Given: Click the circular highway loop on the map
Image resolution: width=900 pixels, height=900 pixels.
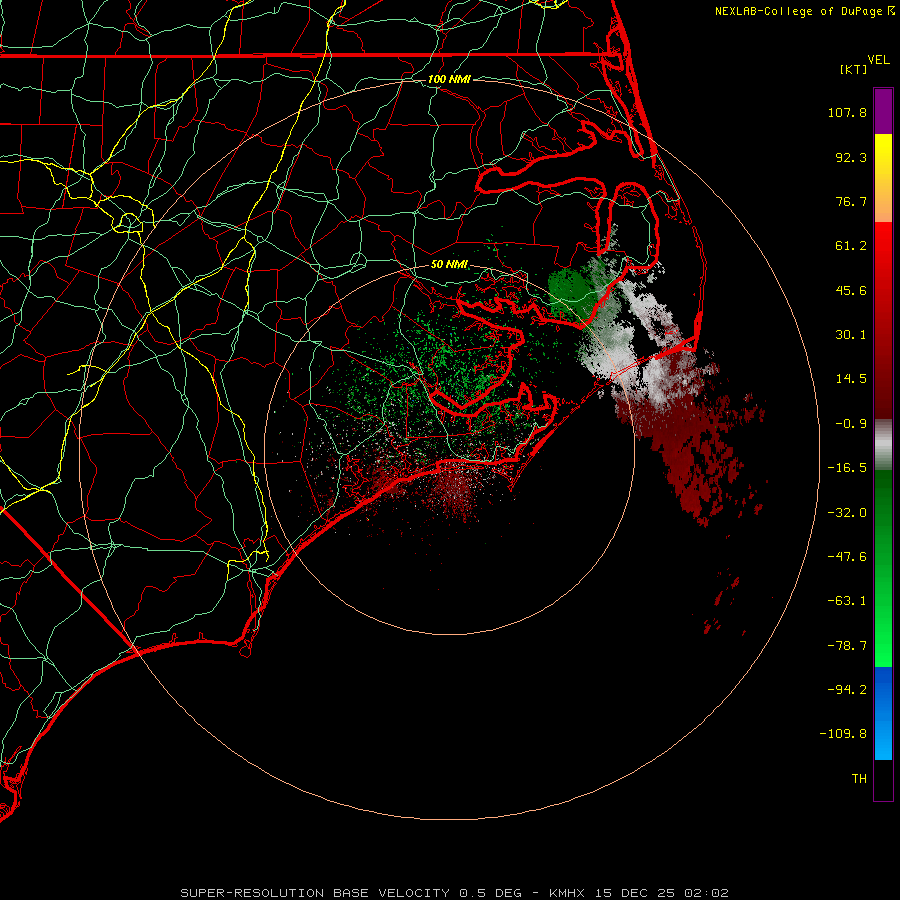Looking at the screenshot, I should click(129, 221).
